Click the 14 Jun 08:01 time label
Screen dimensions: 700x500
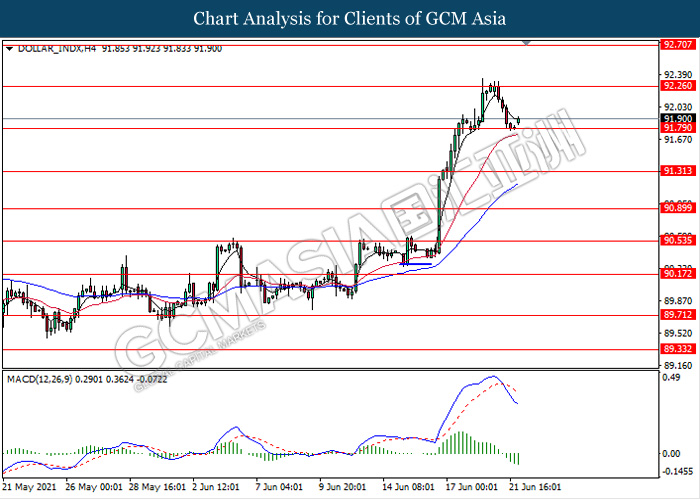[408, 487]
